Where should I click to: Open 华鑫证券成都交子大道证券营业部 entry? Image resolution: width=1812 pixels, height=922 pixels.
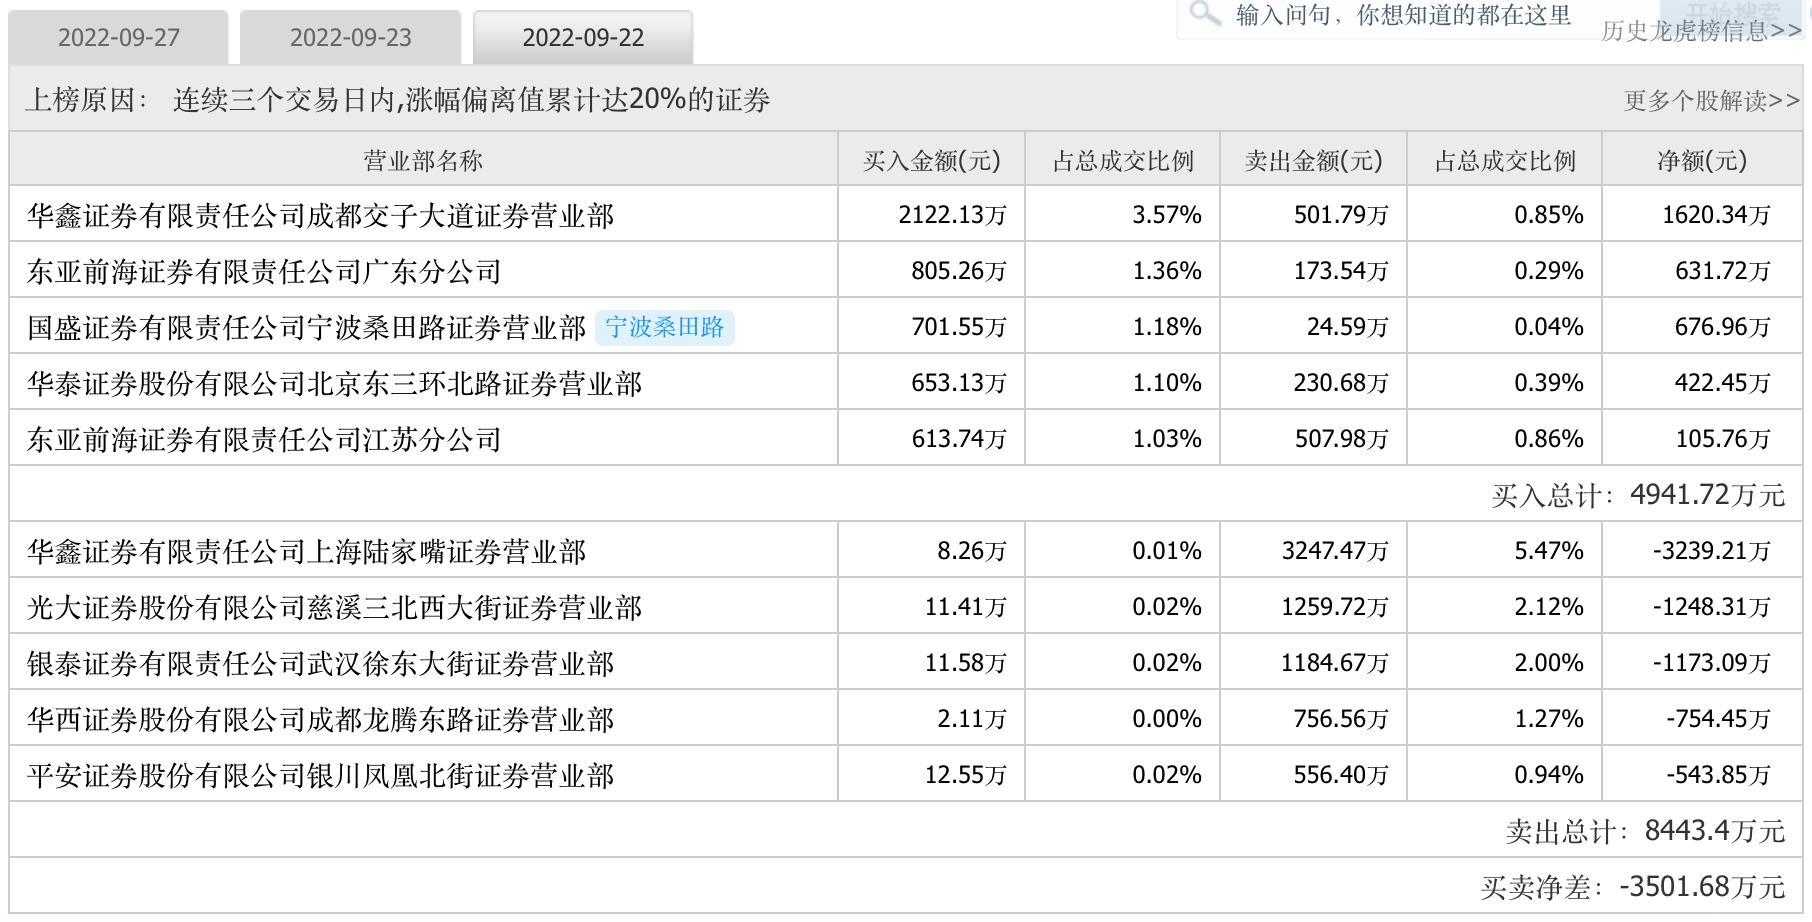(321, 216)
